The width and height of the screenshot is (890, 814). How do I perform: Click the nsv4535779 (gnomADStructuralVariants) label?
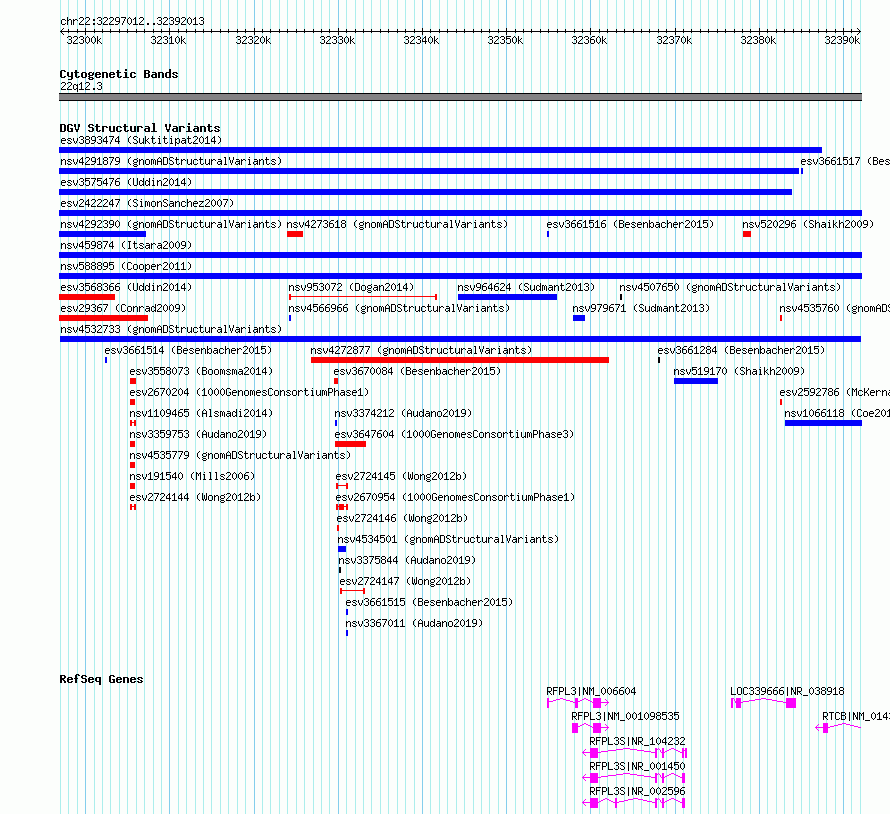click(x=240, y=455)
